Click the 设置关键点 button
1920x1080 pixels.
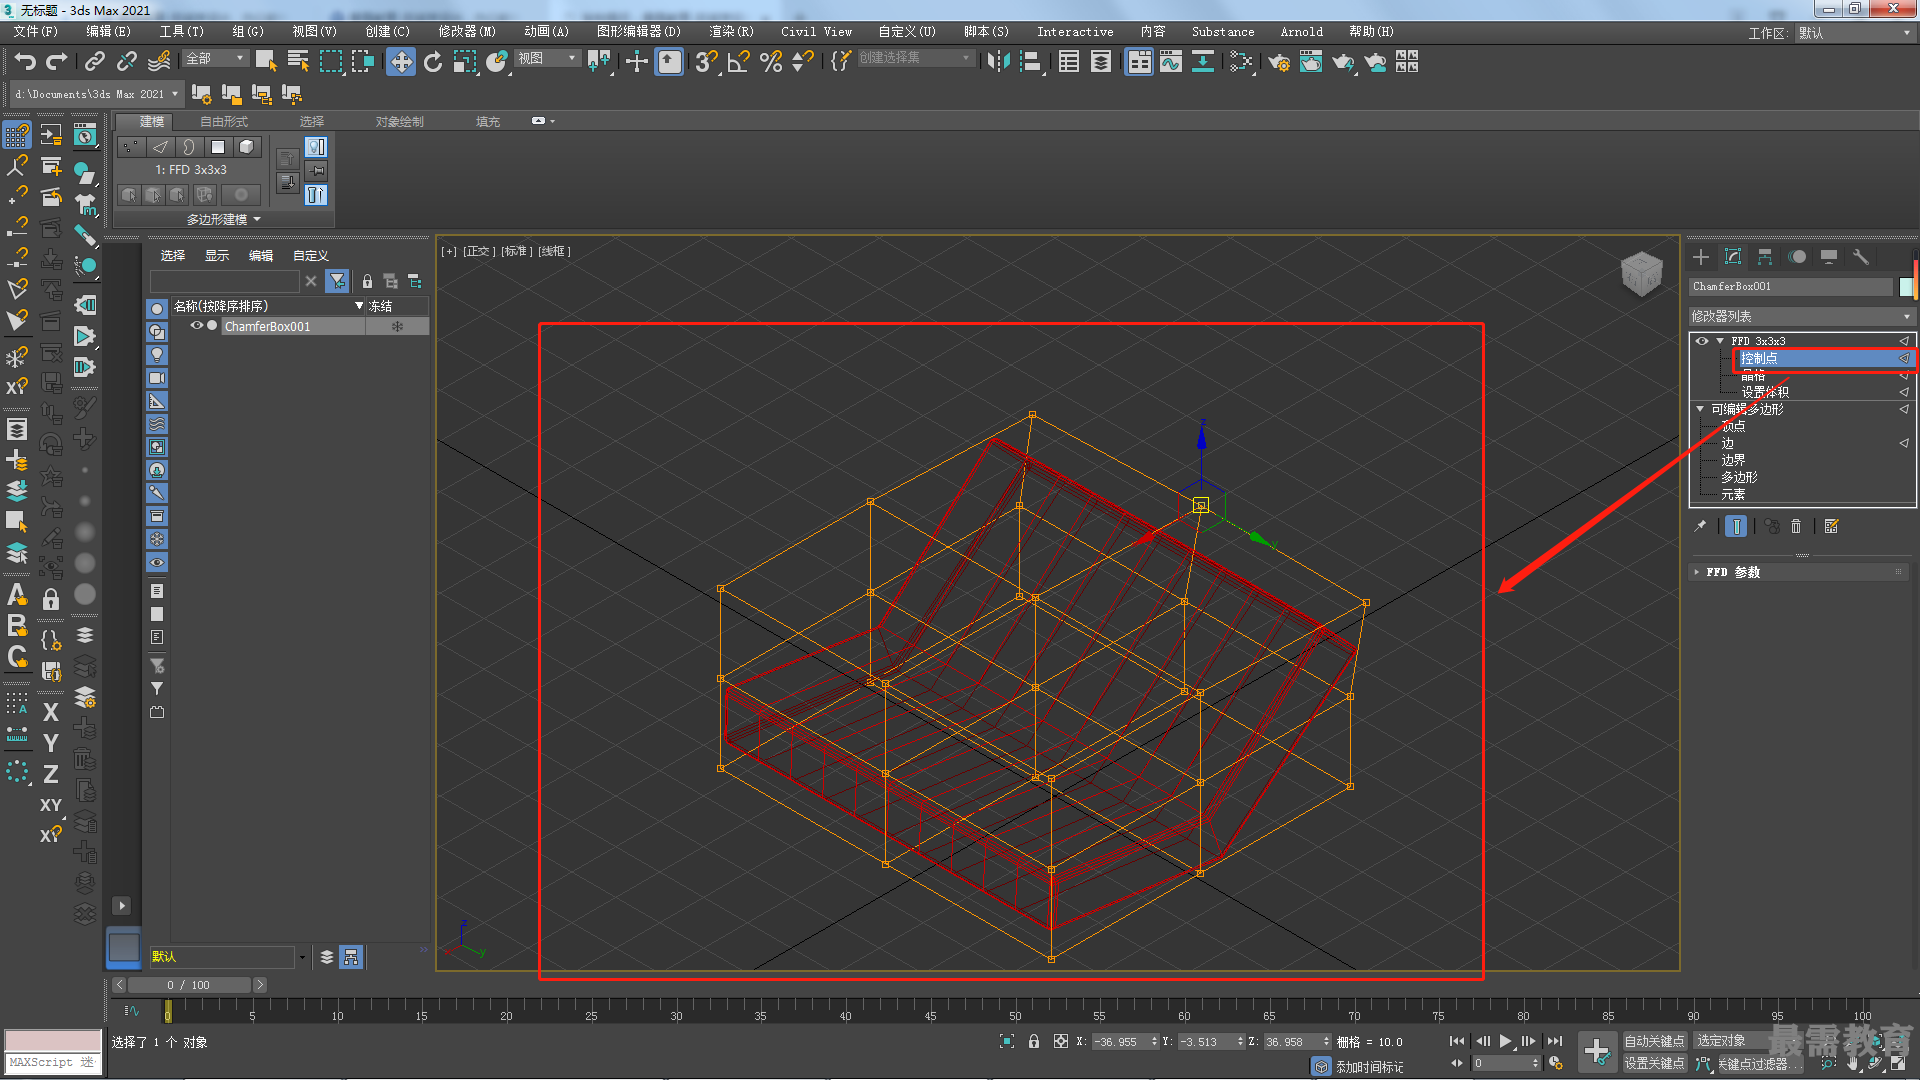pyautogui.click(x=1654, y=1064)
